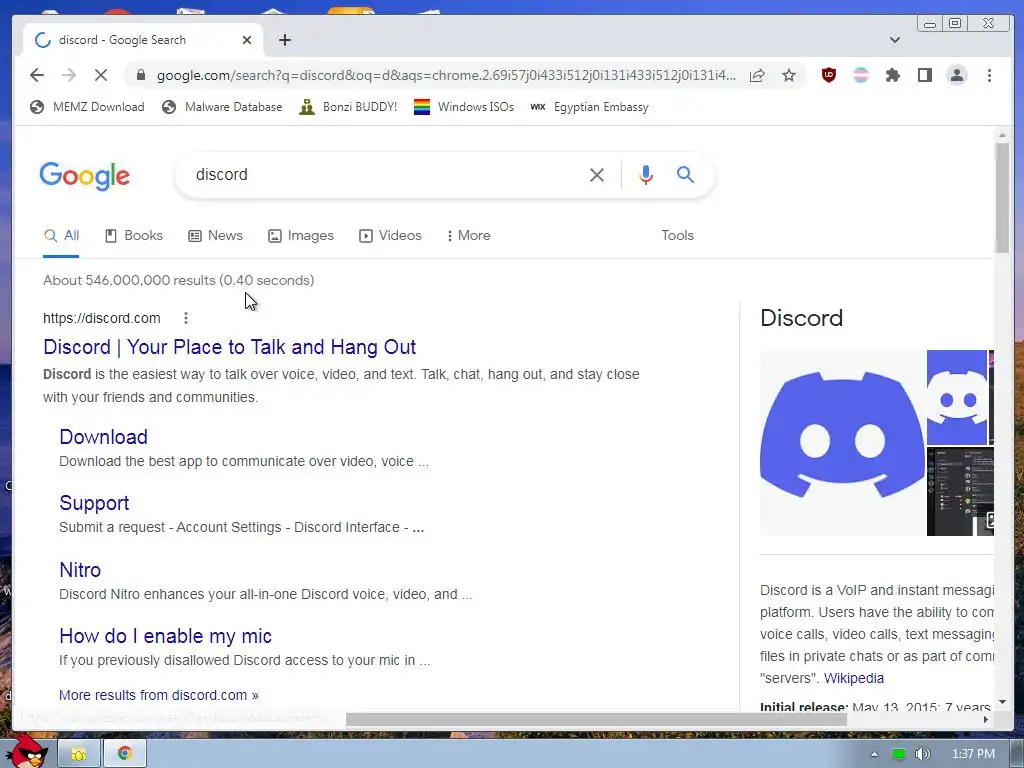
Task: Share this page via the share icon
Action: 757,75
